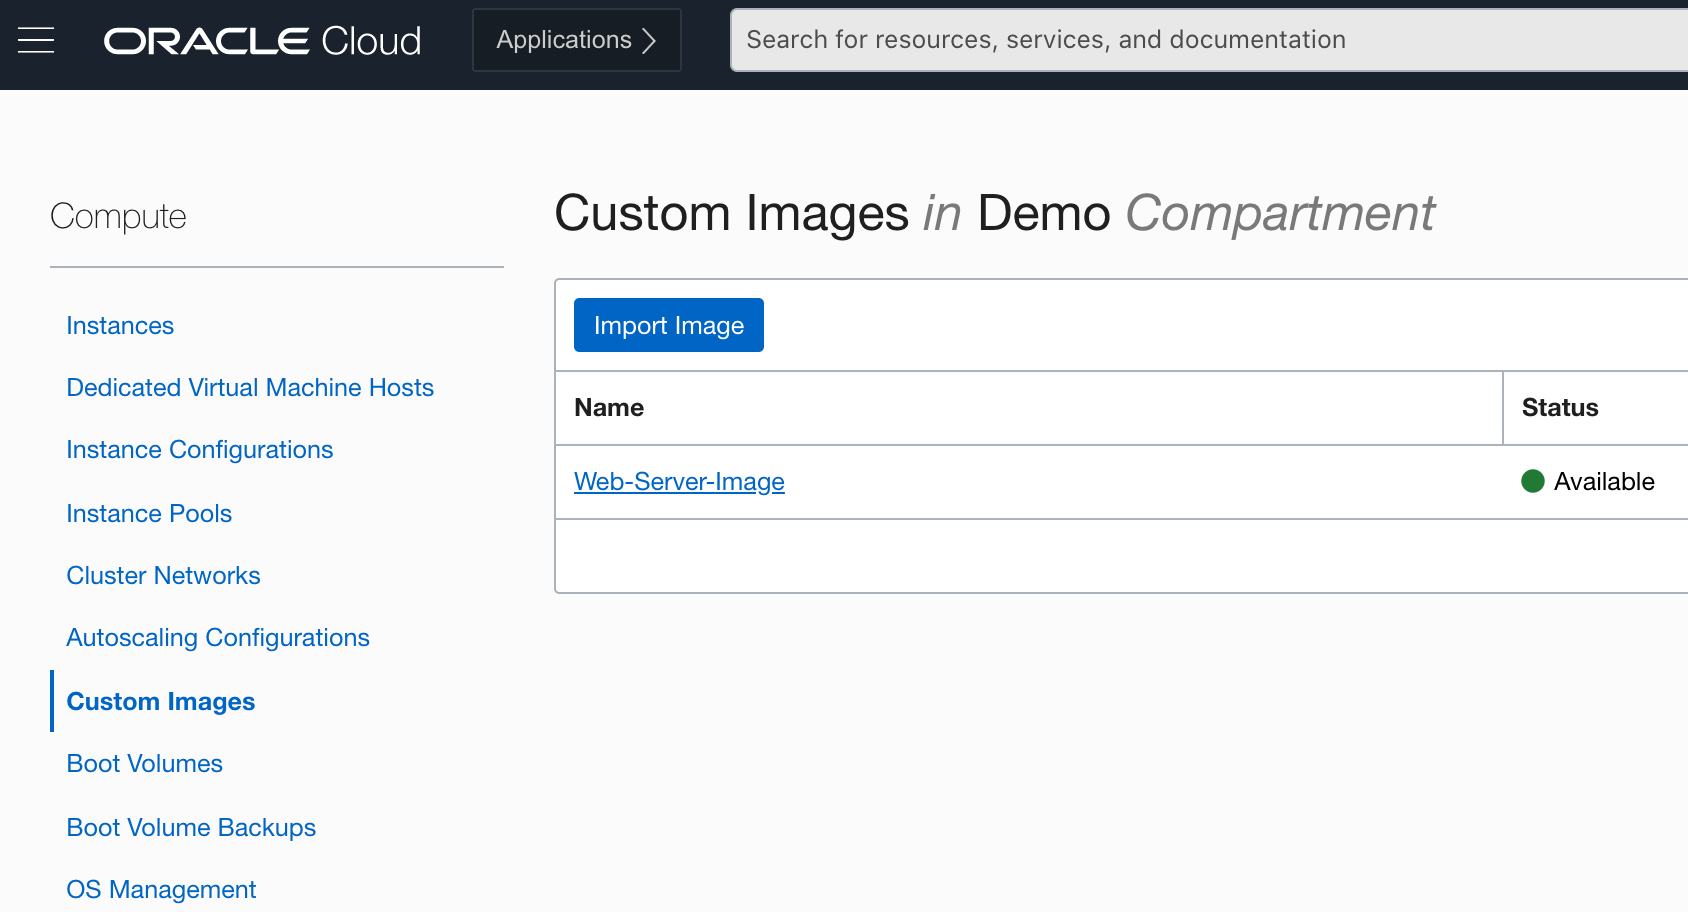Navigate to Instance Pools
Image resolution: width=1688 pixels, height=912 pixels.
pyautogui.click(x=149, y=514)
